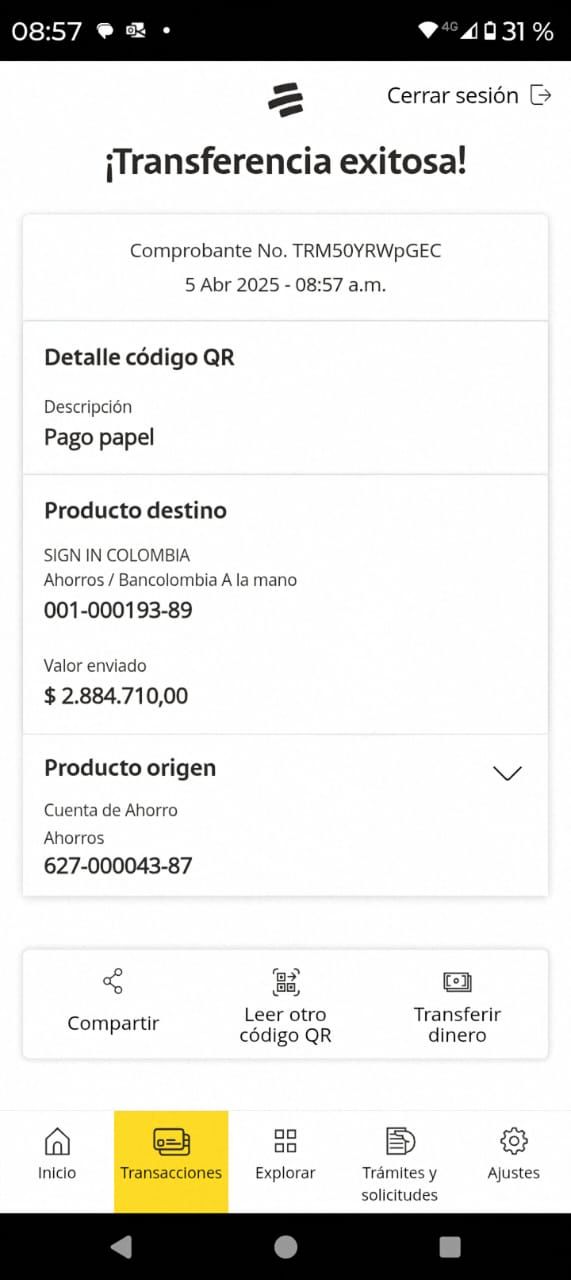Click the logout arrow icon
571x1280 pixels.
540,95
